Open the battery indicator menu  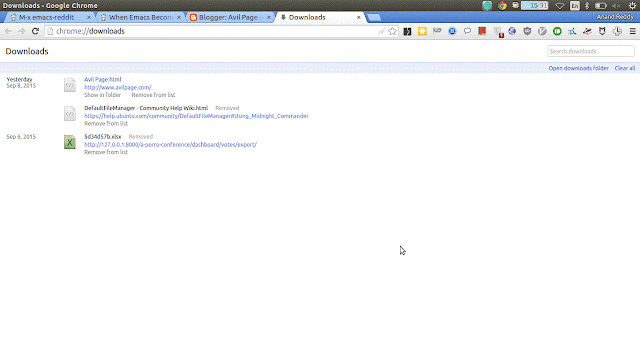pyautogui.click(x=600, y=6)
